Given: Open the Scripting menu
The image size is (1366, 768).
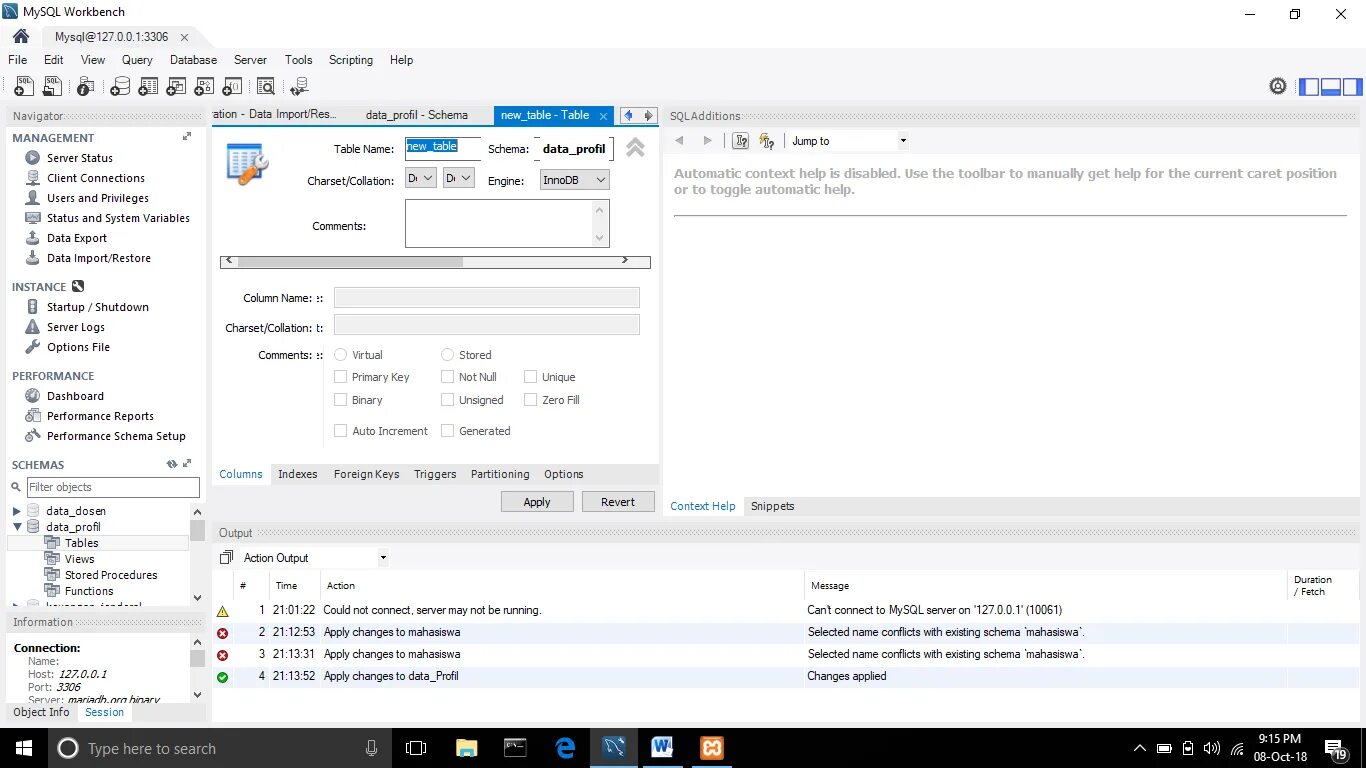Looking at the screenshot, I should pyautogui.click(x=351, y=60).
